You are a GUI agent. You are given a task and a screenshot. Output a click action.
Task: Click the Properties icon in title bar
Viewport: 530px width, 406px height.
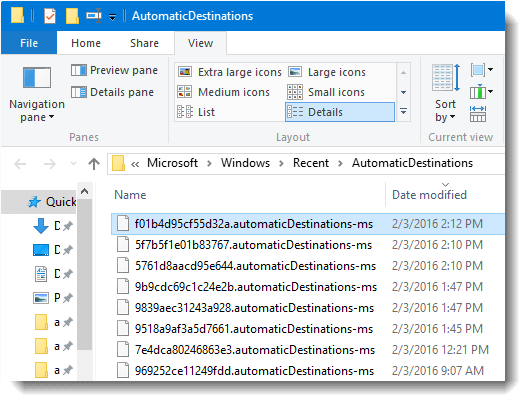click(50, 16)
